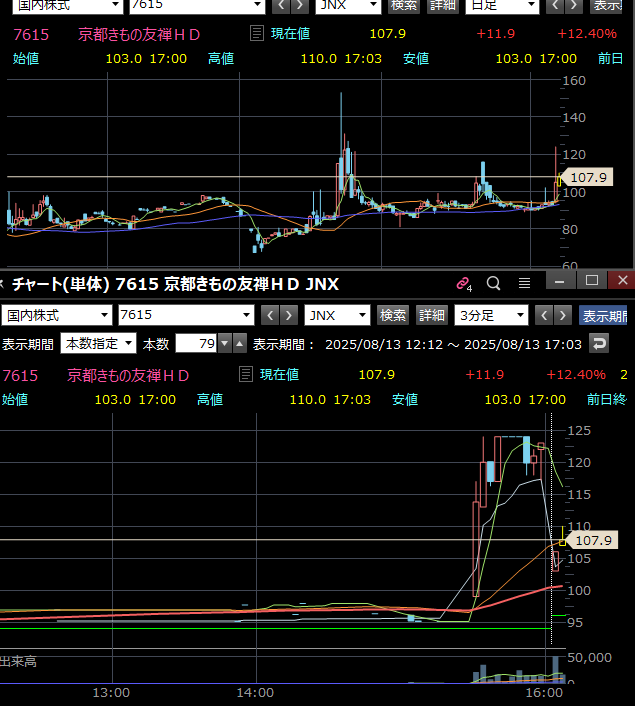Open the news document icon in upper chart
The image size is (635, 706).
256,33
